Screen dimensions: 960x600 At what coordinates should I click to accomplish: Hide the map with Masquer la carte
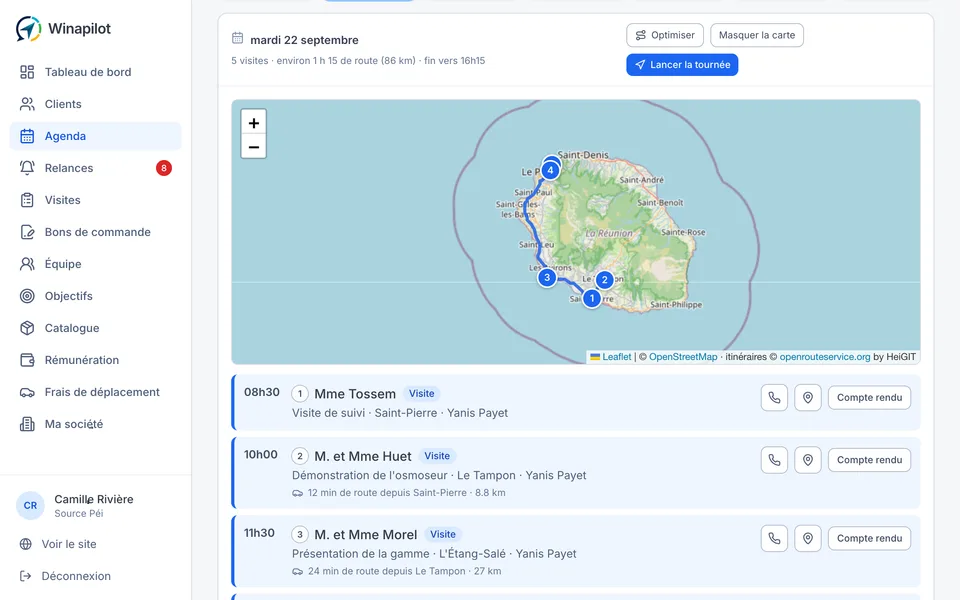click(757, 35)
